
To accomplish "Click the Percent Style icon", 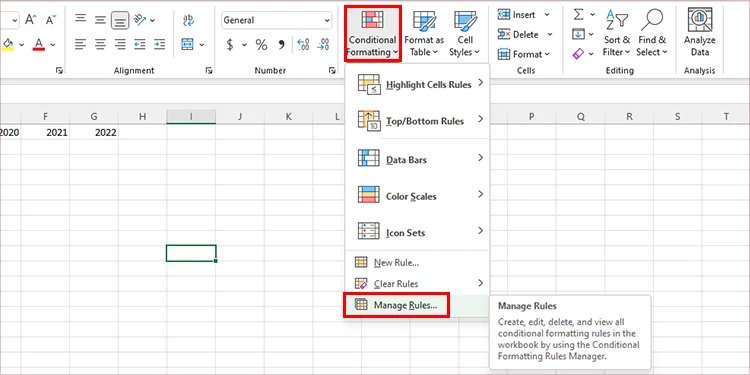I will click(x=261, y=45).
